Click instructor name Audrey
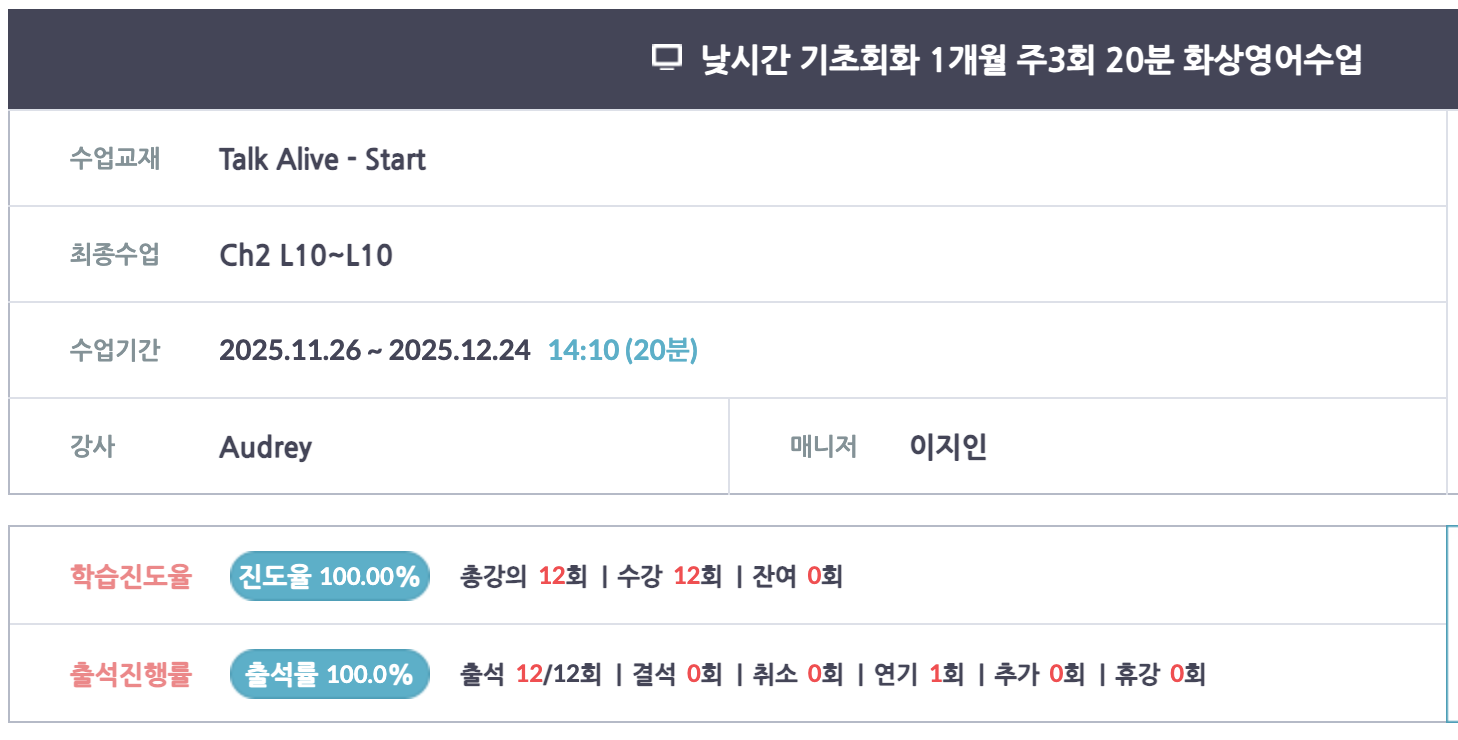Screen dimensions: 1458x740 [x=265, y=447]
